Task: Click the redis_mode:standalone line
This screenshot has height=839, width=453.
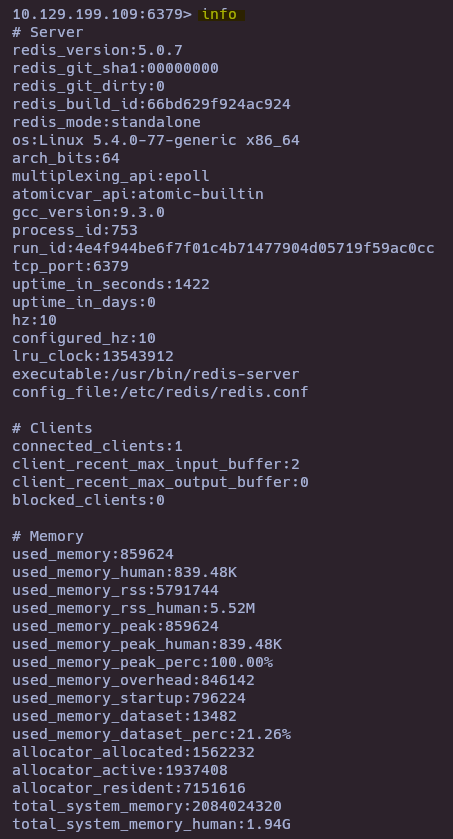Action: (106, 122)
